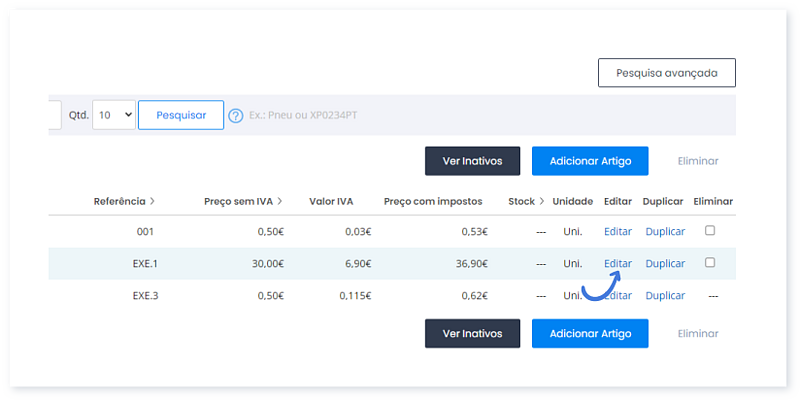Click the question mark help icon
Viewport: 800px width, 400px height.
pos(235,116)
